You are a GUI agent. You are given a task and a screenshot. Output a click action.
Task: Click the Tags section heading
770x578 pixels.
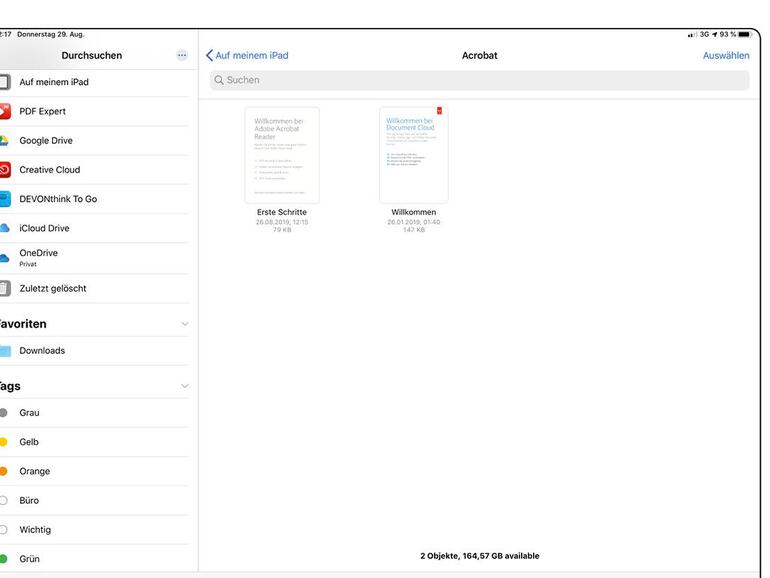pos(10,386)
